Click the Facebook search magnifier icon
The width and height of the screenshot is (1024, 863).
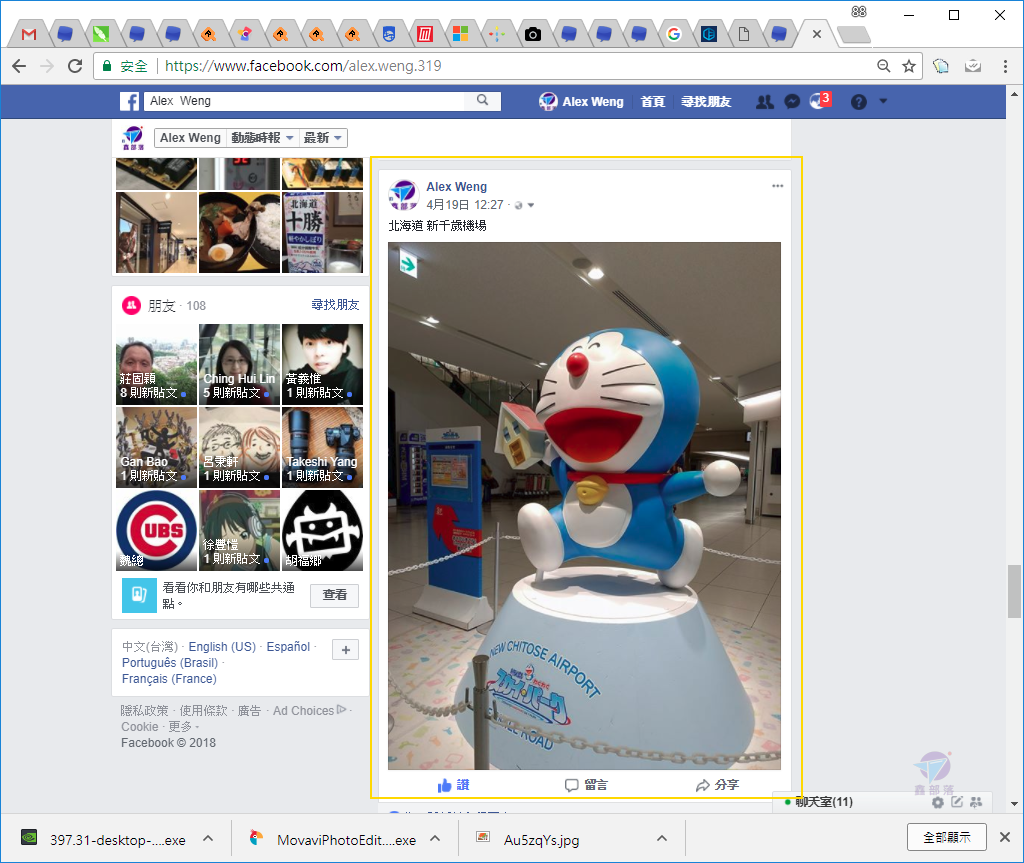483,101
